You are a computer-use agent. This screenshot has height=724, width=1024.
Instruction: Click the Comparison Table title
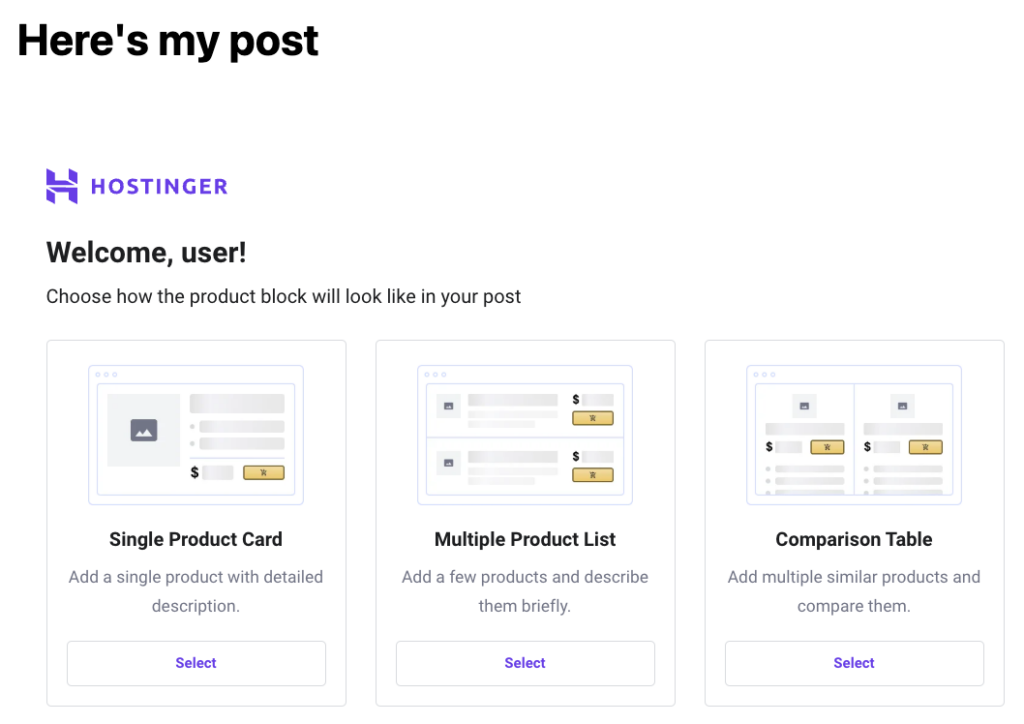click(854, 539)
